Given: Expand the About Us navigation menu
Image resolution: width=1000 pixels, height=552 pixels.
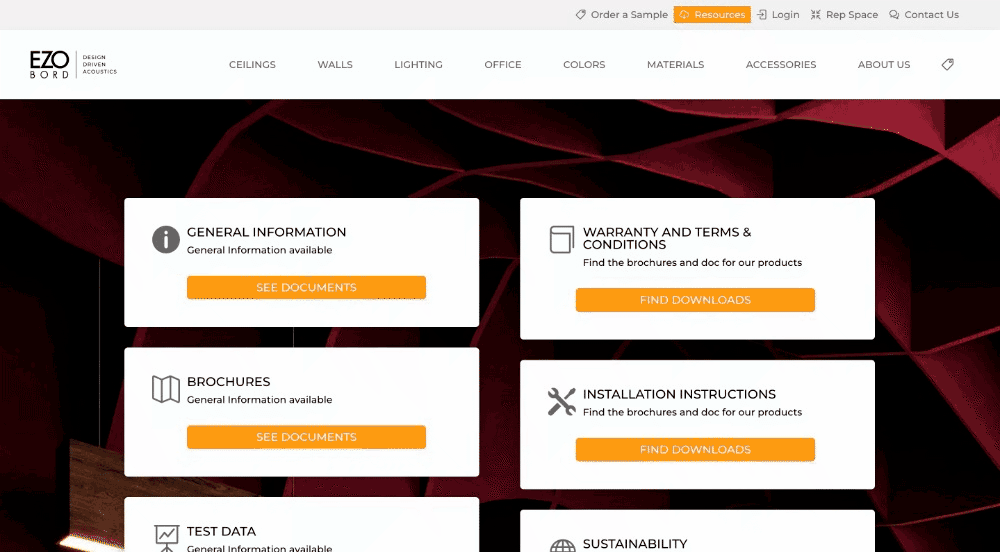Looking at the screenshot, I should (x=884, y=65).
